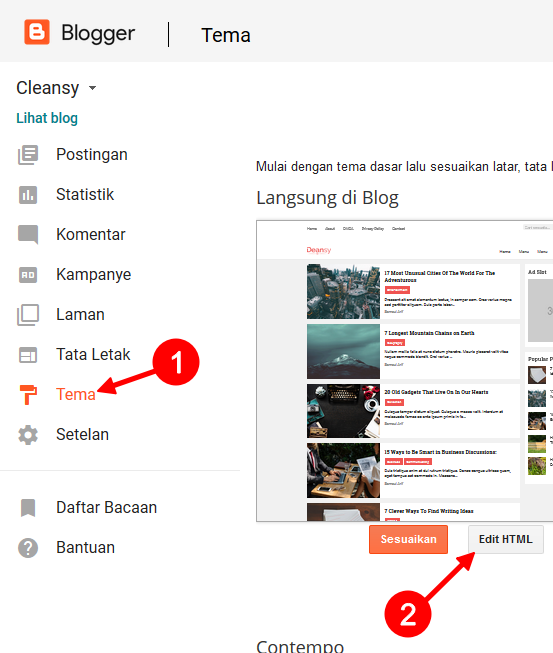Open the Cleansy blog selector name

[x=47, y=88]
